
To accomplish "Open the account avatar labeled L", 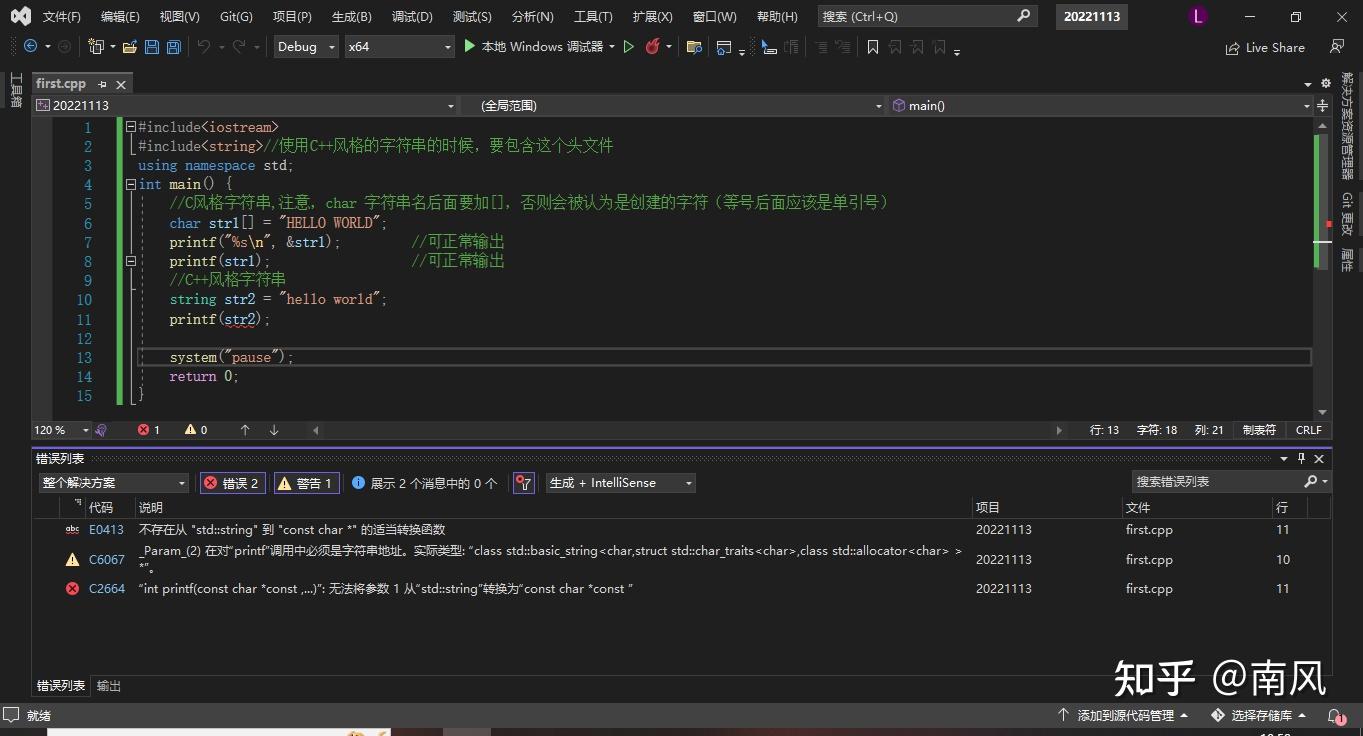I will pyautogui.click(x=1198, y=16).
